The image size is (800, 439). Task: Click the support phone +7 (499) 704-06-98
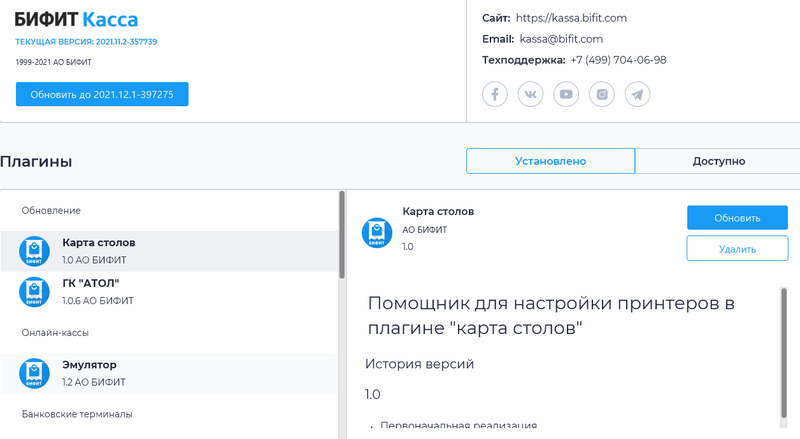click(618, 60)
